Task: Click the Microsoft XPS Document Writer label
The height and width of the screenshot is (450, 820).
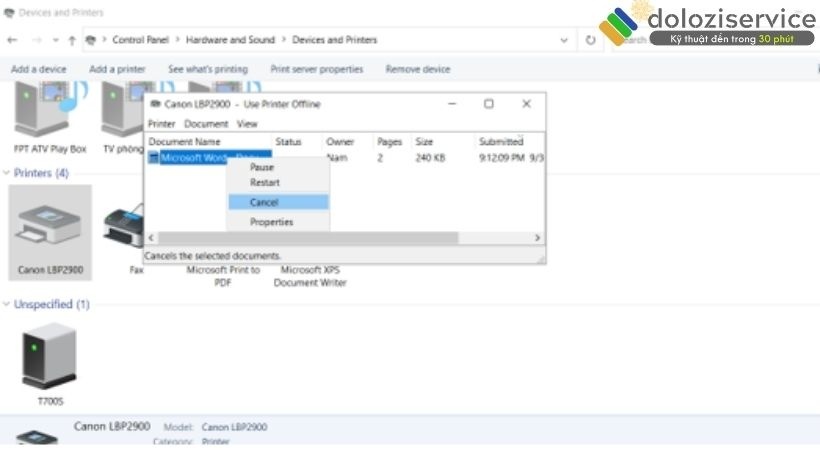Action: [310, 276]
